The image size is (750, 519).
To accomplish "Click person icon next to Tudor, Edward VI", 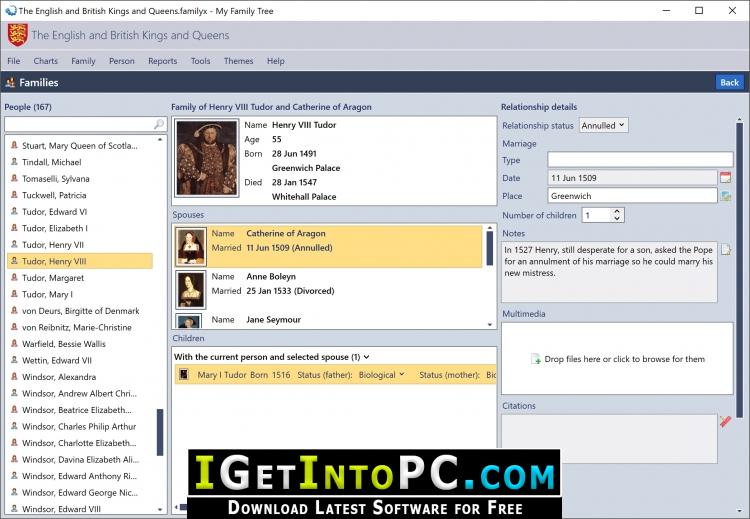I will pyautogui.click(x=14, y=211).
